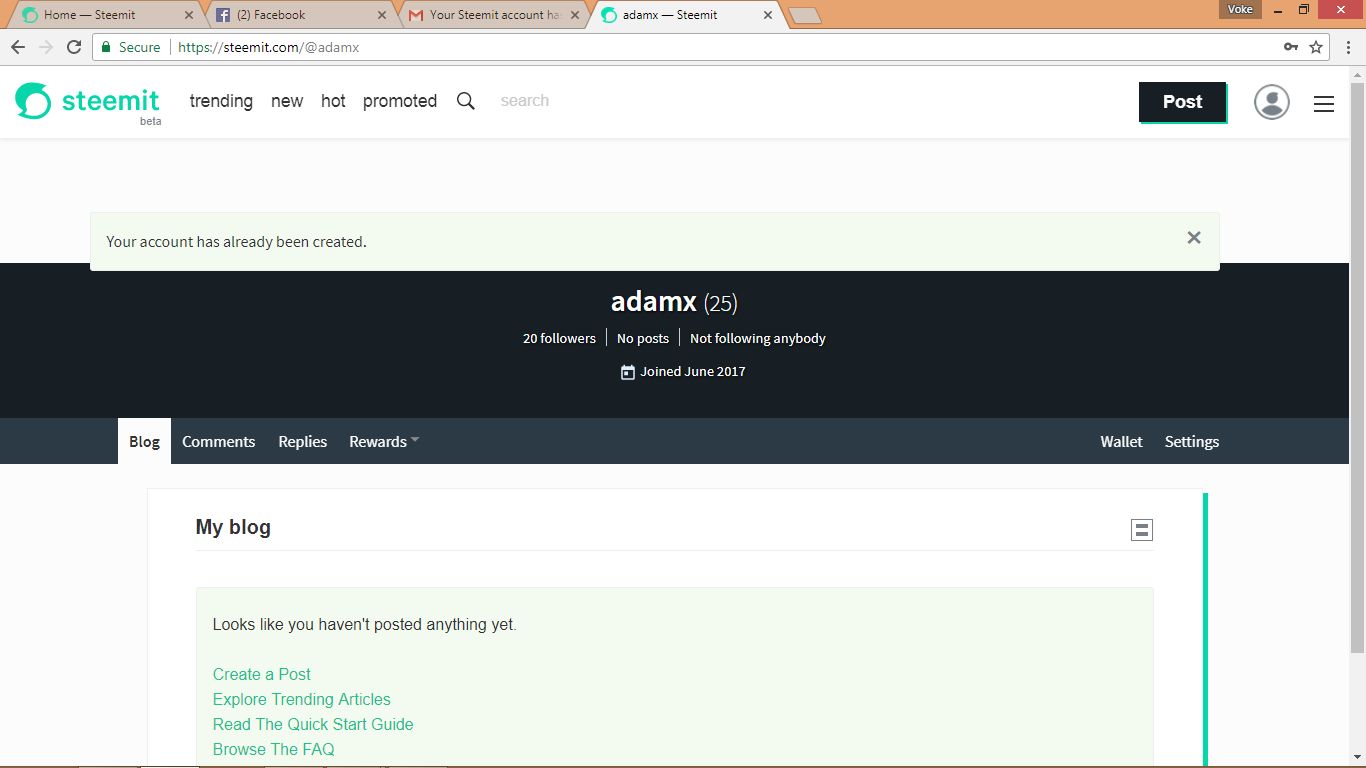Screen dimensions: 1366x768
Task: Close the Home — Steemit tab
Action: point(189,15)
